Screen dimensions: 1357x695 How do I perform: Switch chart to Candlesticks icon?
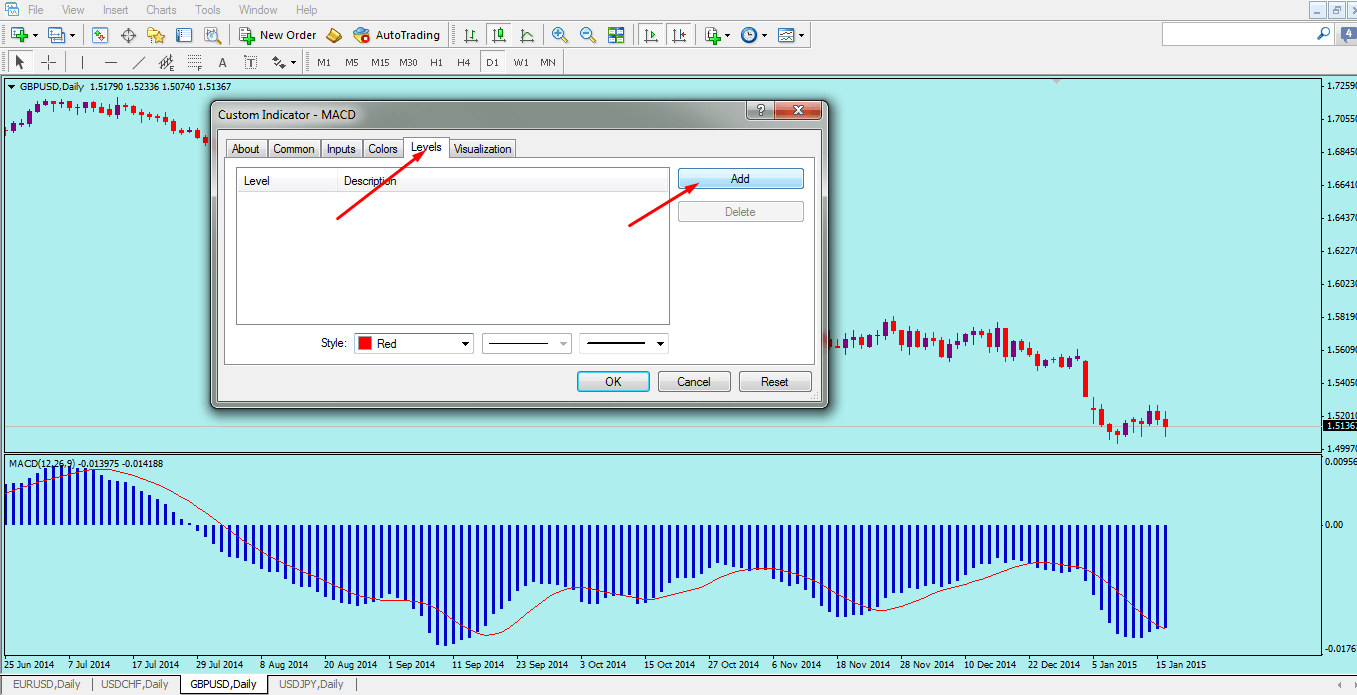coord(499,35)
